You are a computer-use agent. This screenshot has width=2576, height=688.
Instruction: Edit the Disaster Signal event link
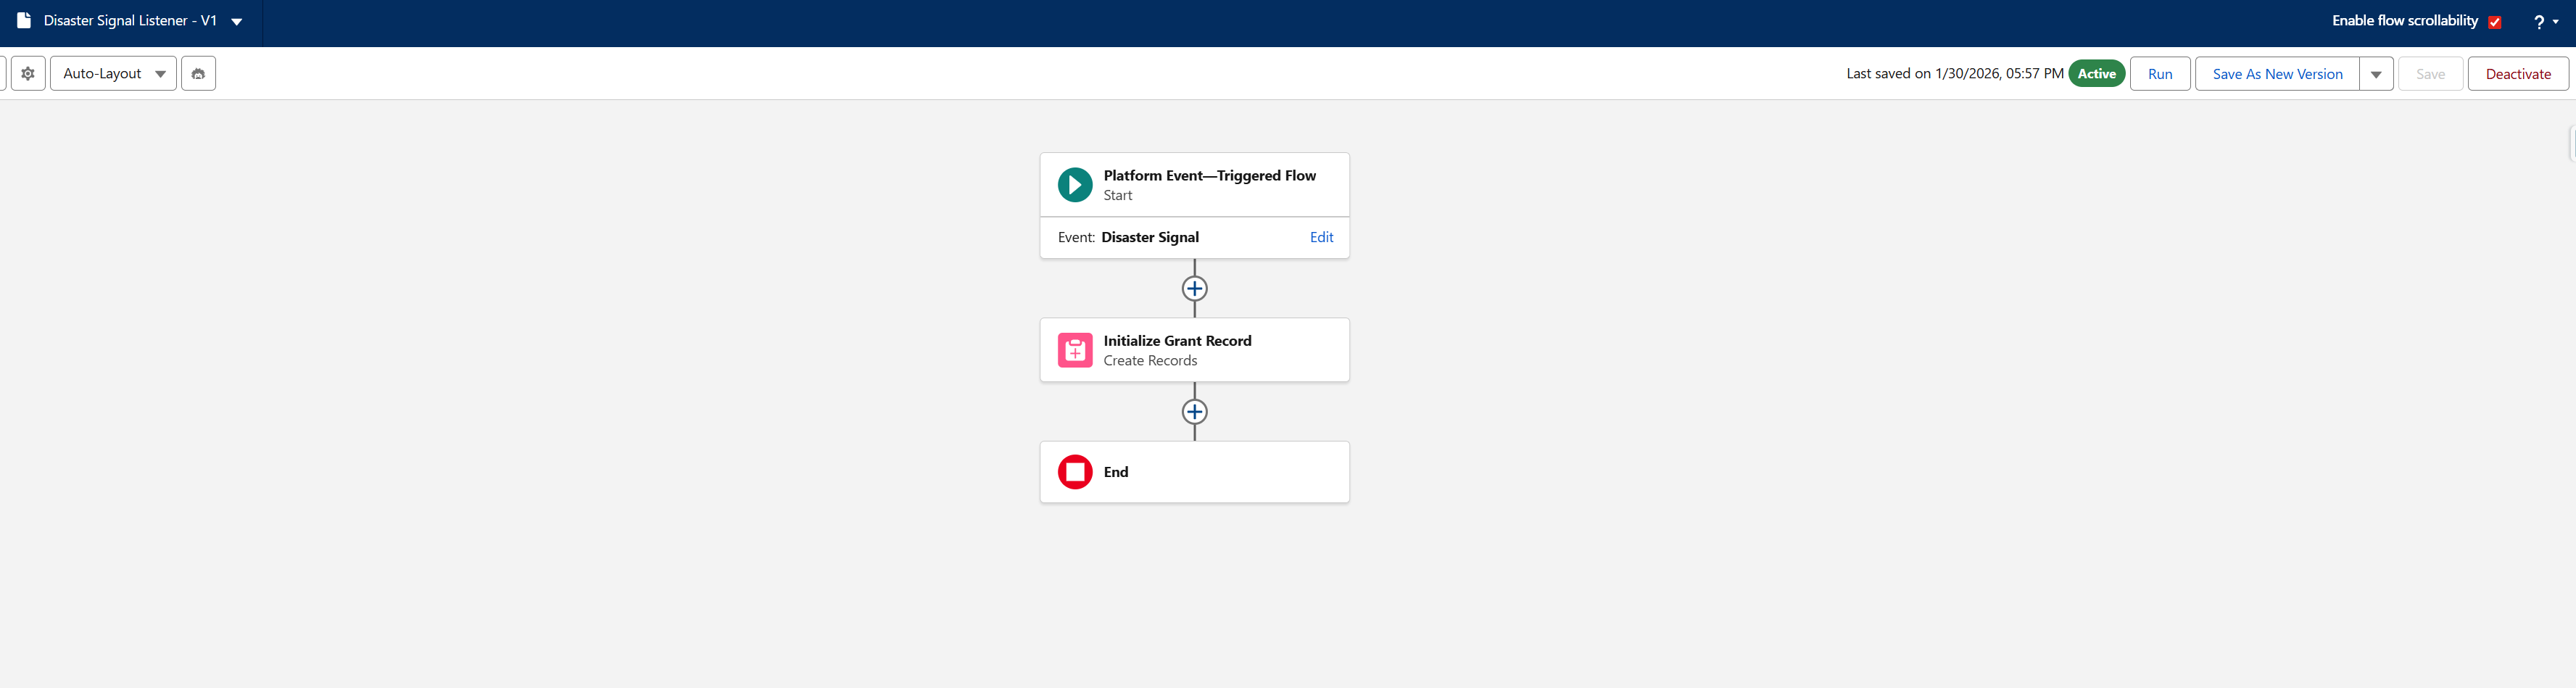[x=1321, y=237]
